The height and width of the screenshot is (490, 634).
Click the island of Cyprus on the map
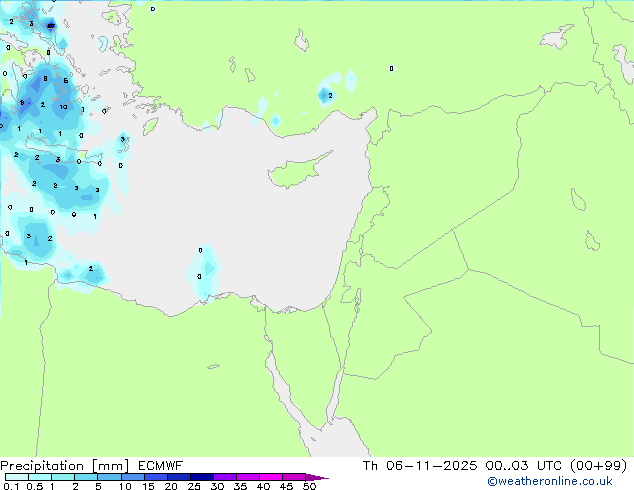pos(295,172)
